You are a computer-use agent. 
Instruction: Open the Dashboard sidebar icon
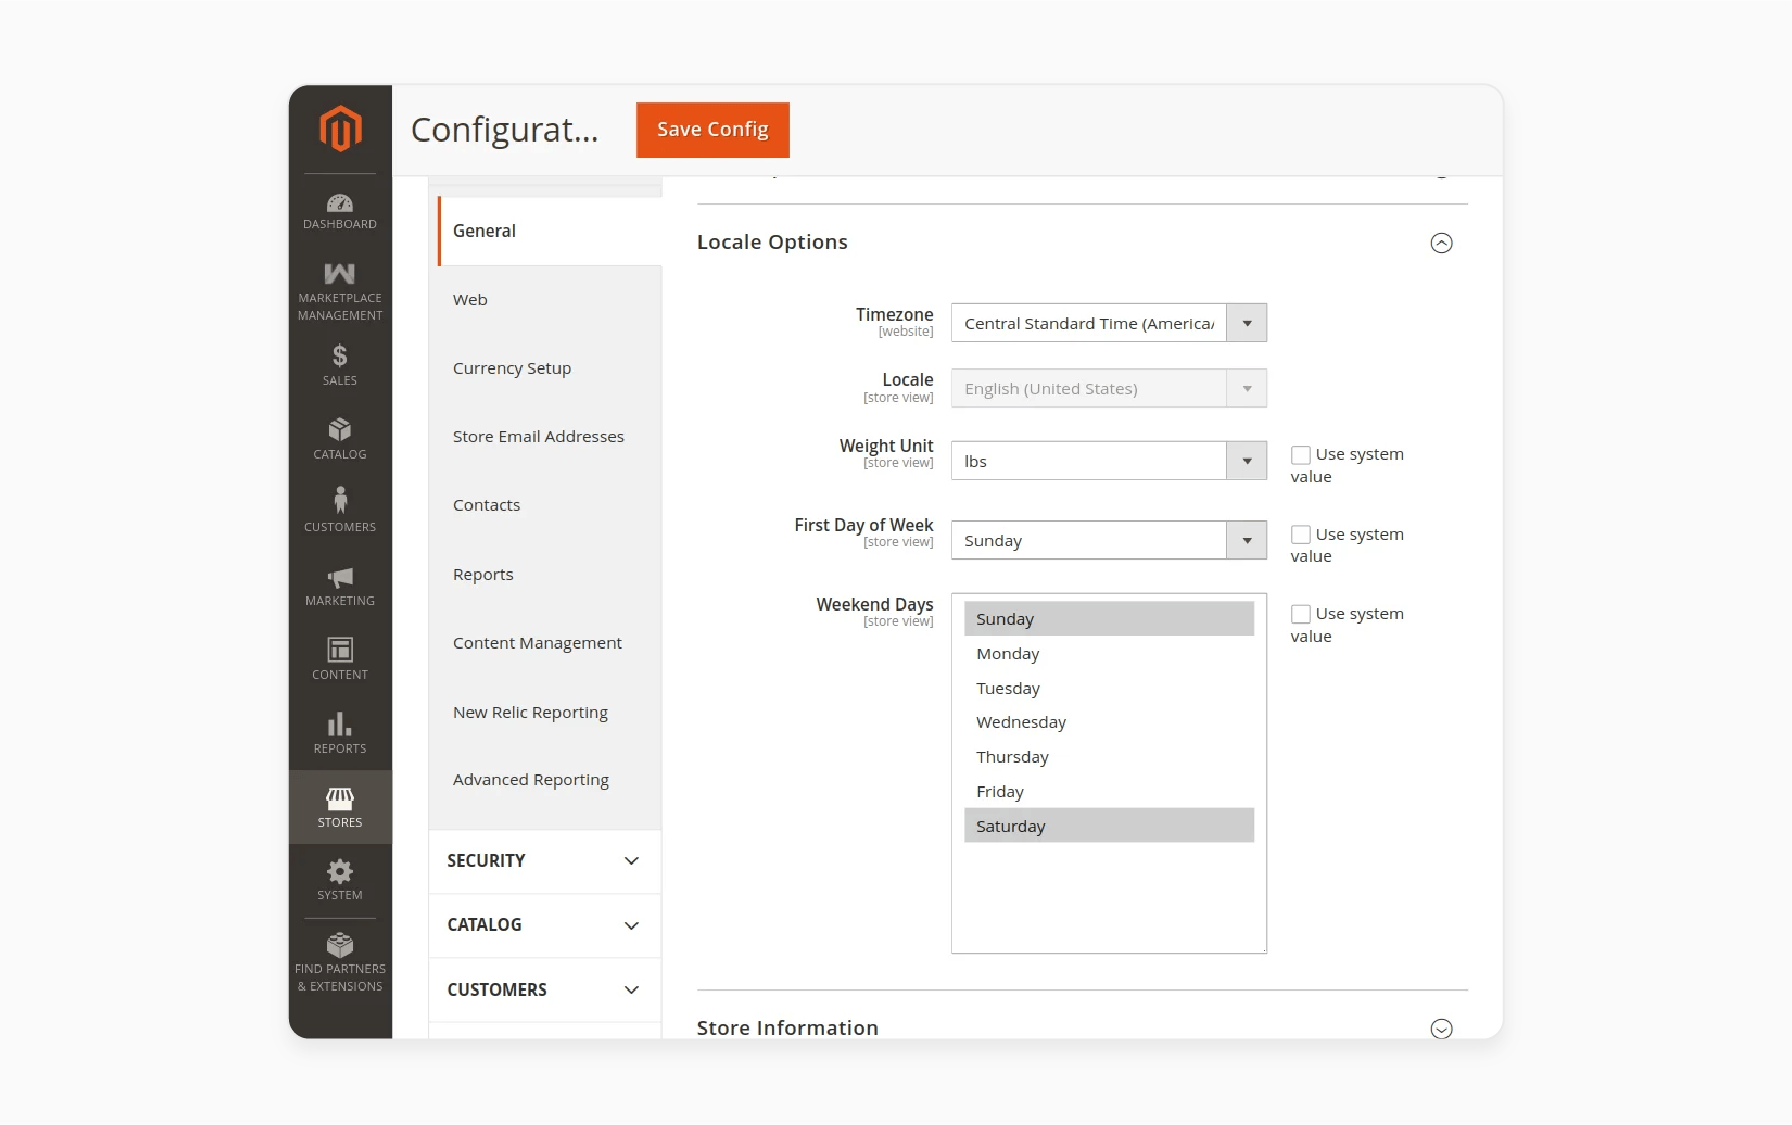pos(340,212)
